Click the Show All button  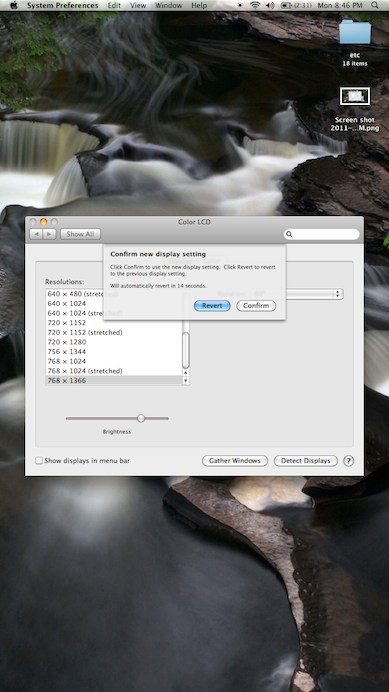click(x=80, y=234)
